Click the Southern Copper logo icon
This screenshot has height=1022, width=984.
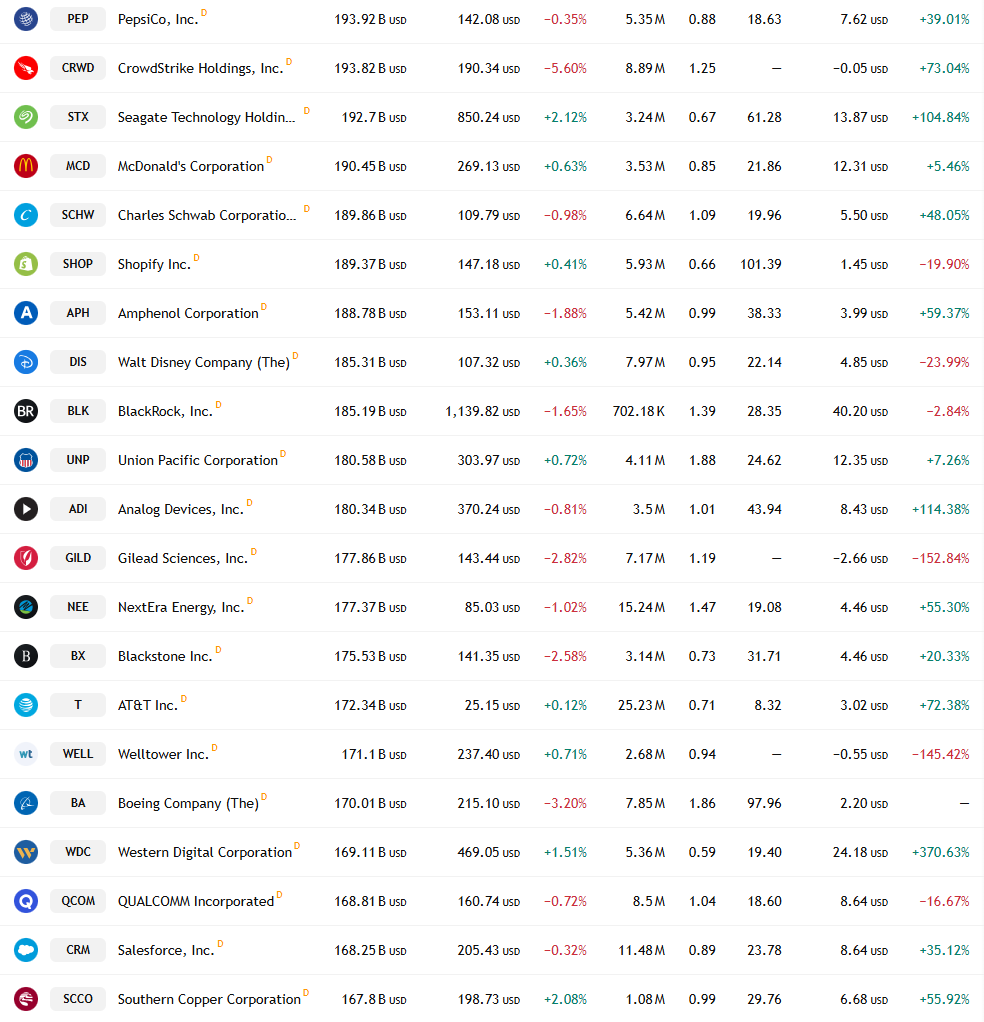26,999
